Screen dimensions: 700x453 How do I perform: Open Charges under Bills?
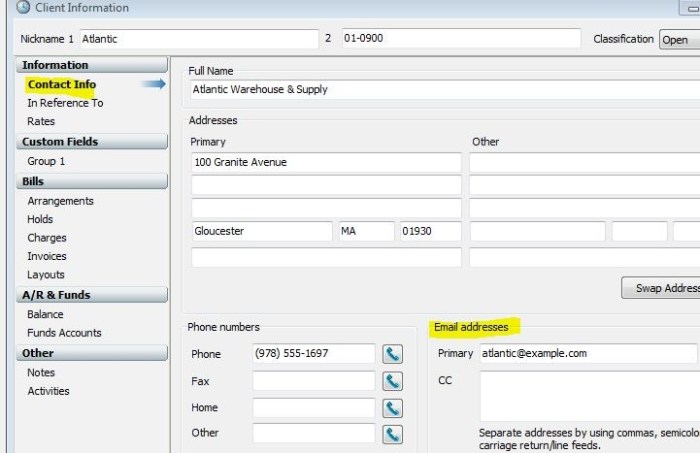point(47,238)
